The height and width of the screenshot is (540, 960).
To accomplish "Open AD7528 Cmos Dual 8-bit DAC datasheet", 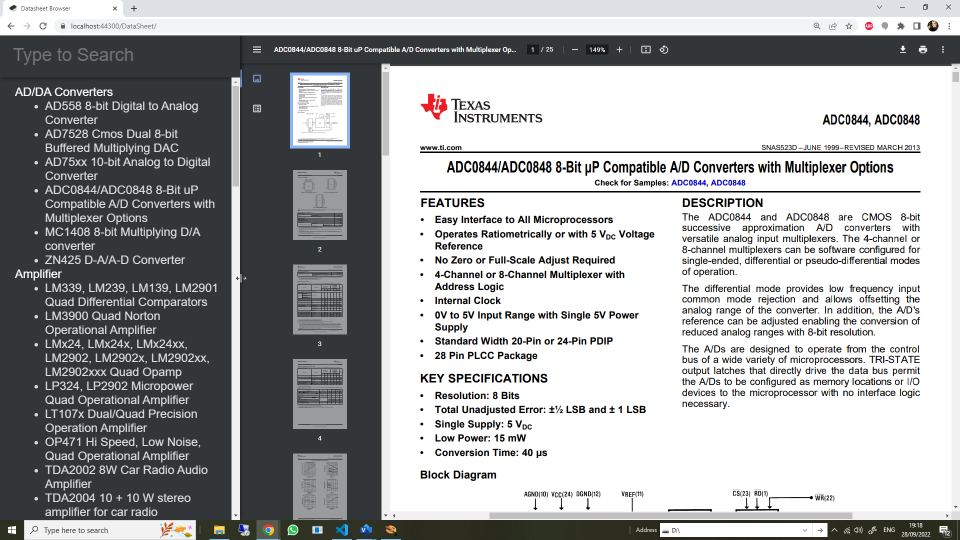I will [111, 141].
